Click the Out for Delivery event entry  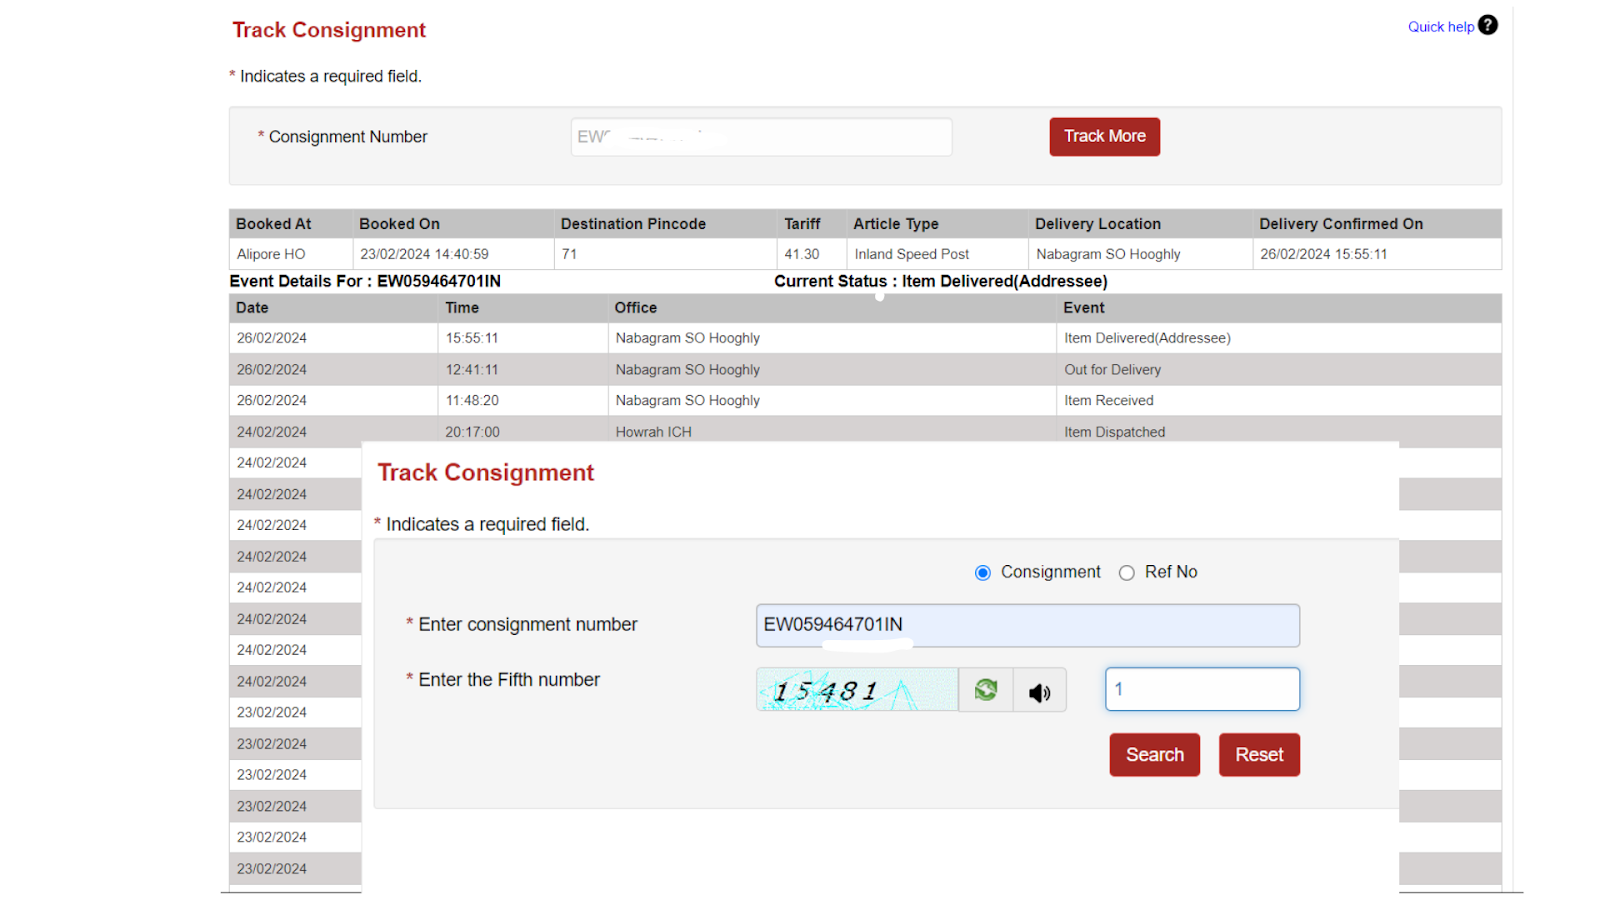click(1112, 370)
